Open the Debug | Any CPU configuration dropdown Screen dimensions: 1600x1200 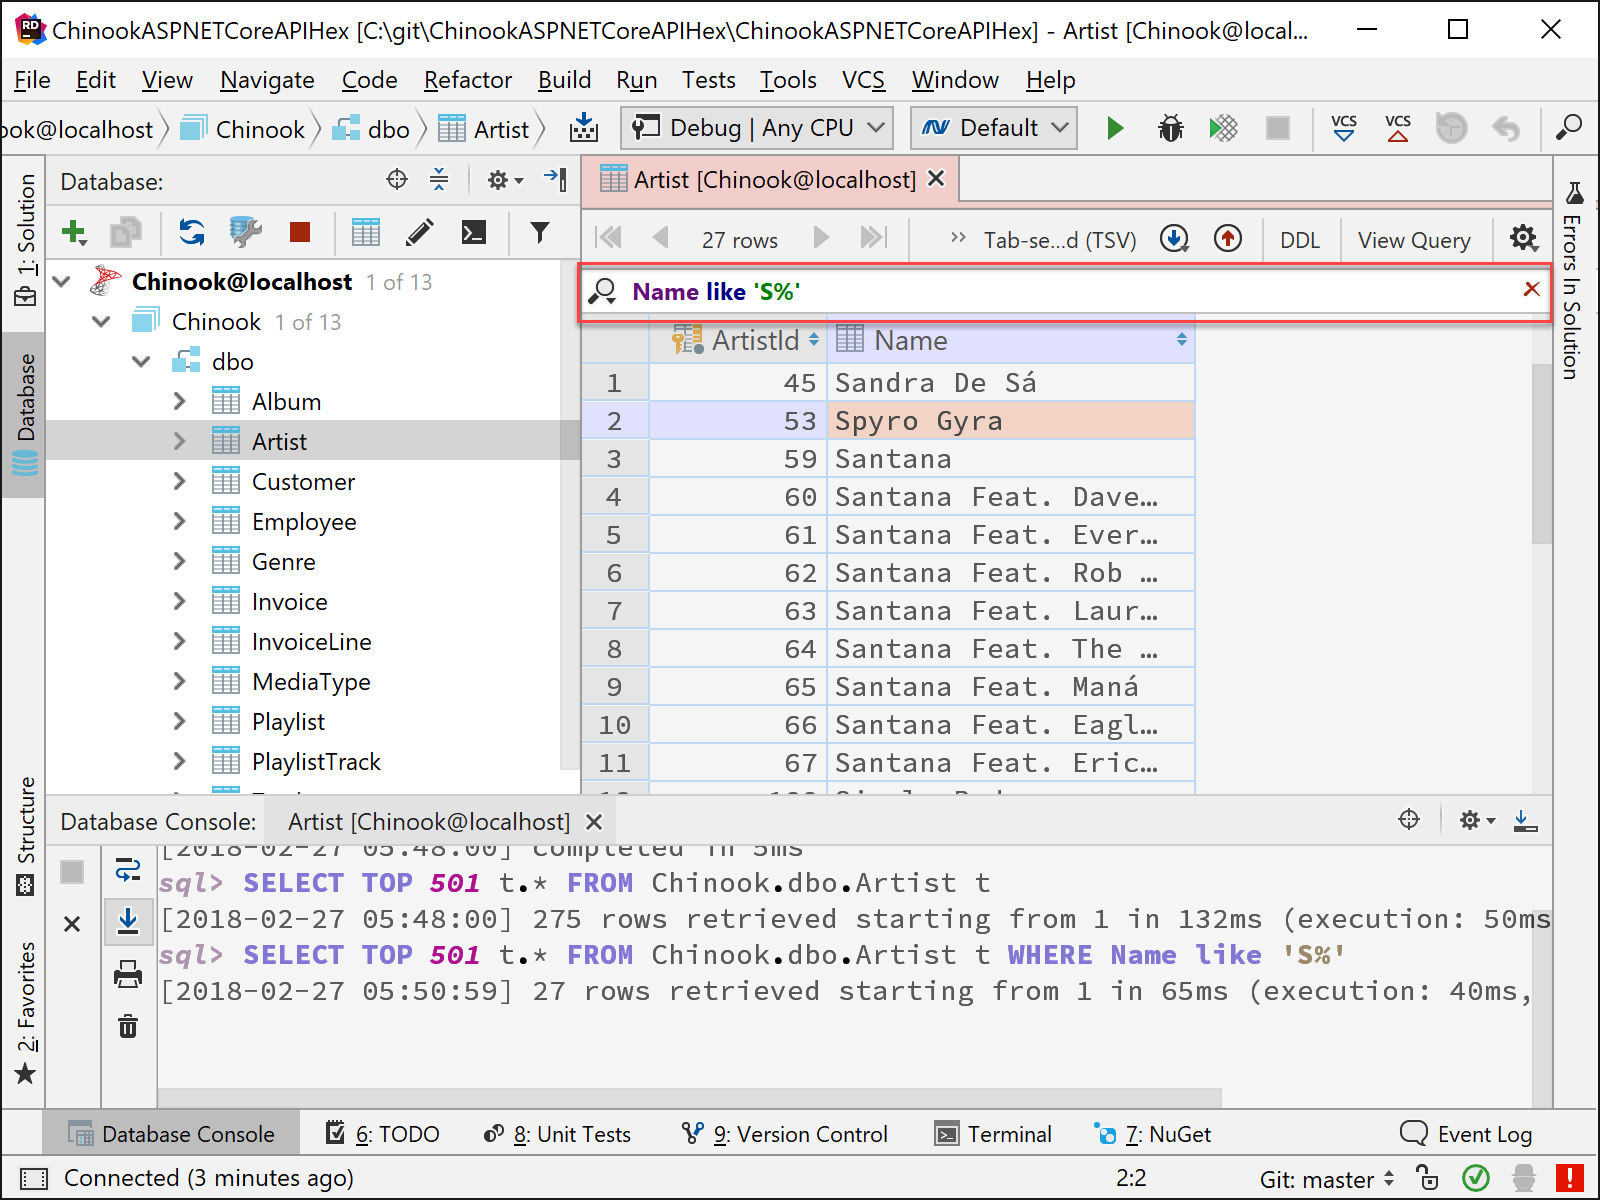(x=757, y=128)
